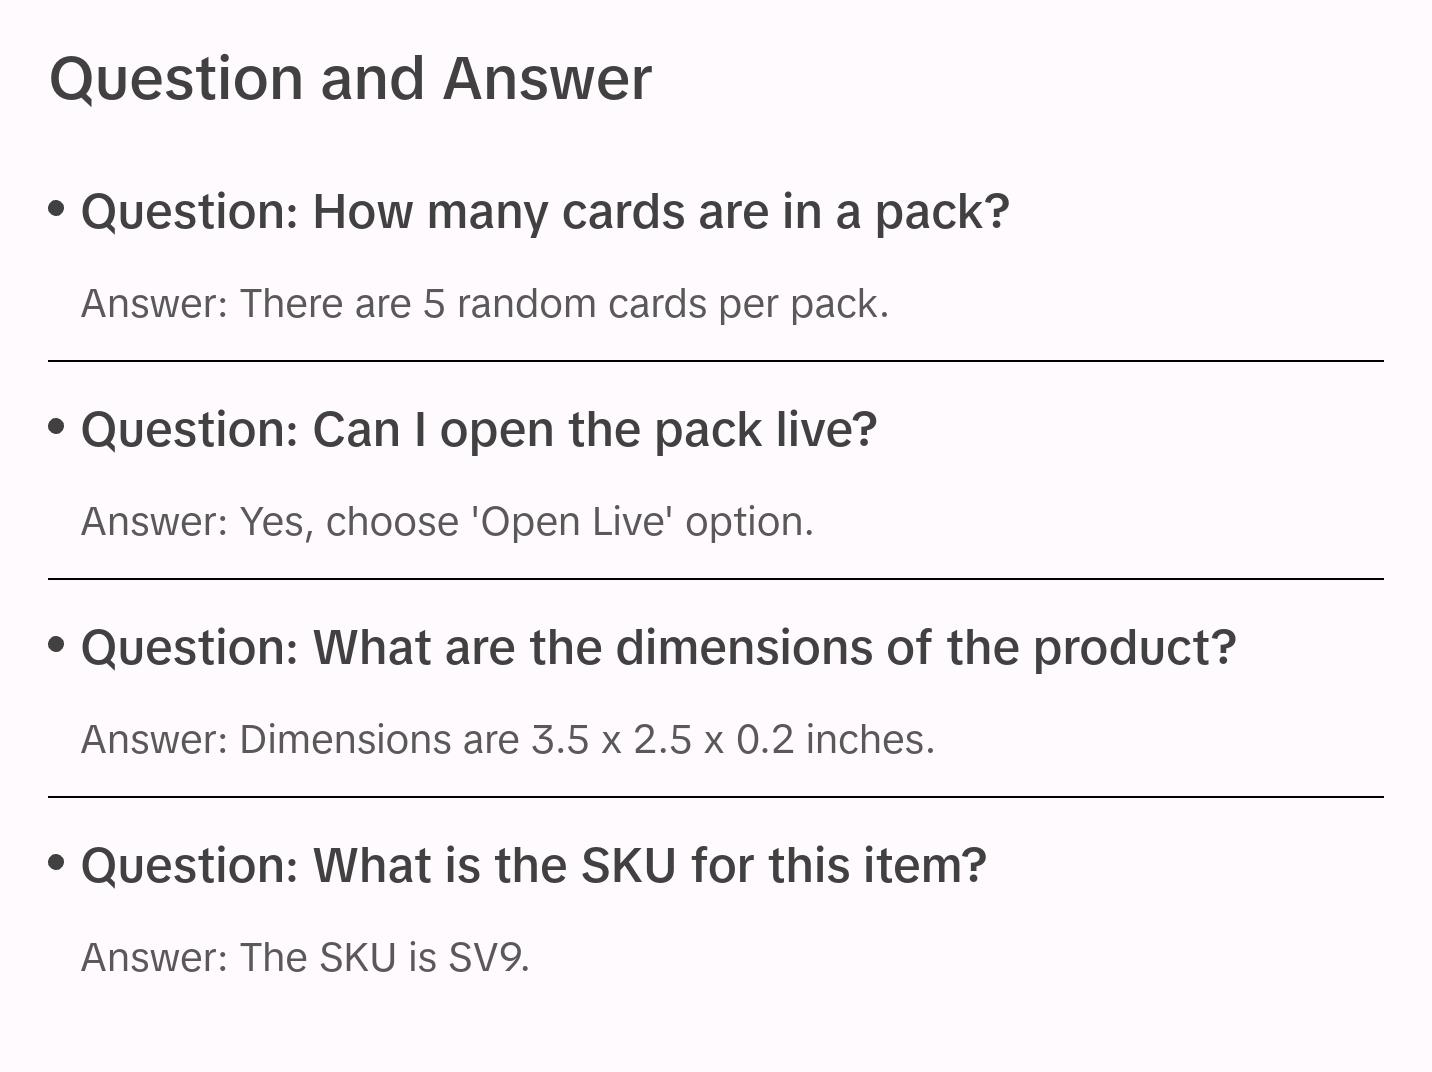Click the divider line below the cards-per-pack answer
The image size is (1432, 1072).
(x=716, y=361)
